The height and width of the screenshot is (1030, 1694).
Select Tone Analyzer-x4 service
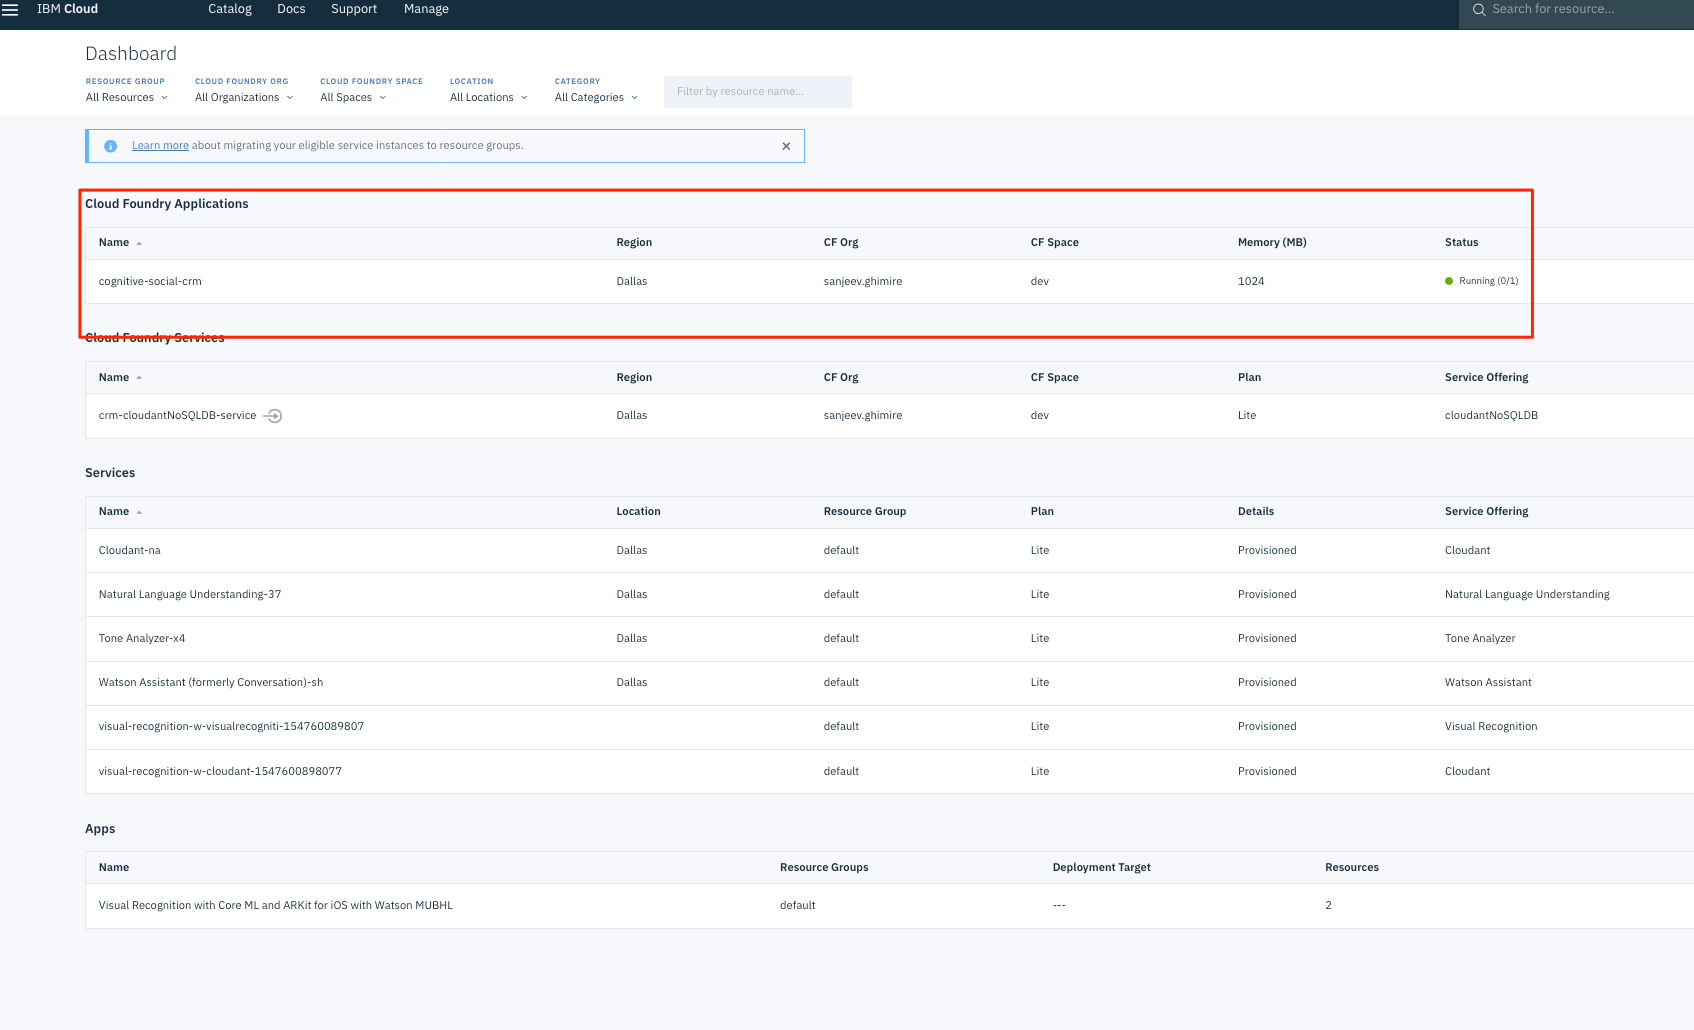[x=142, y=638]
